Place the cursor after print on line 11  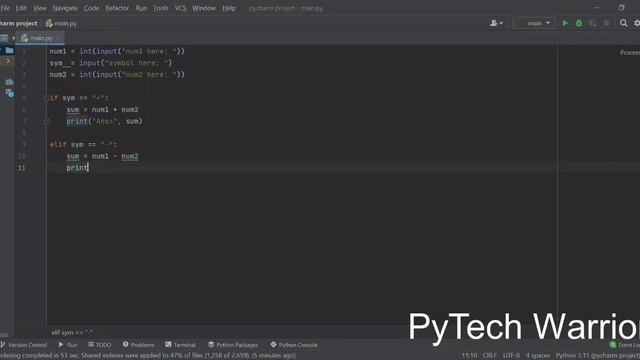pos(88,168)
